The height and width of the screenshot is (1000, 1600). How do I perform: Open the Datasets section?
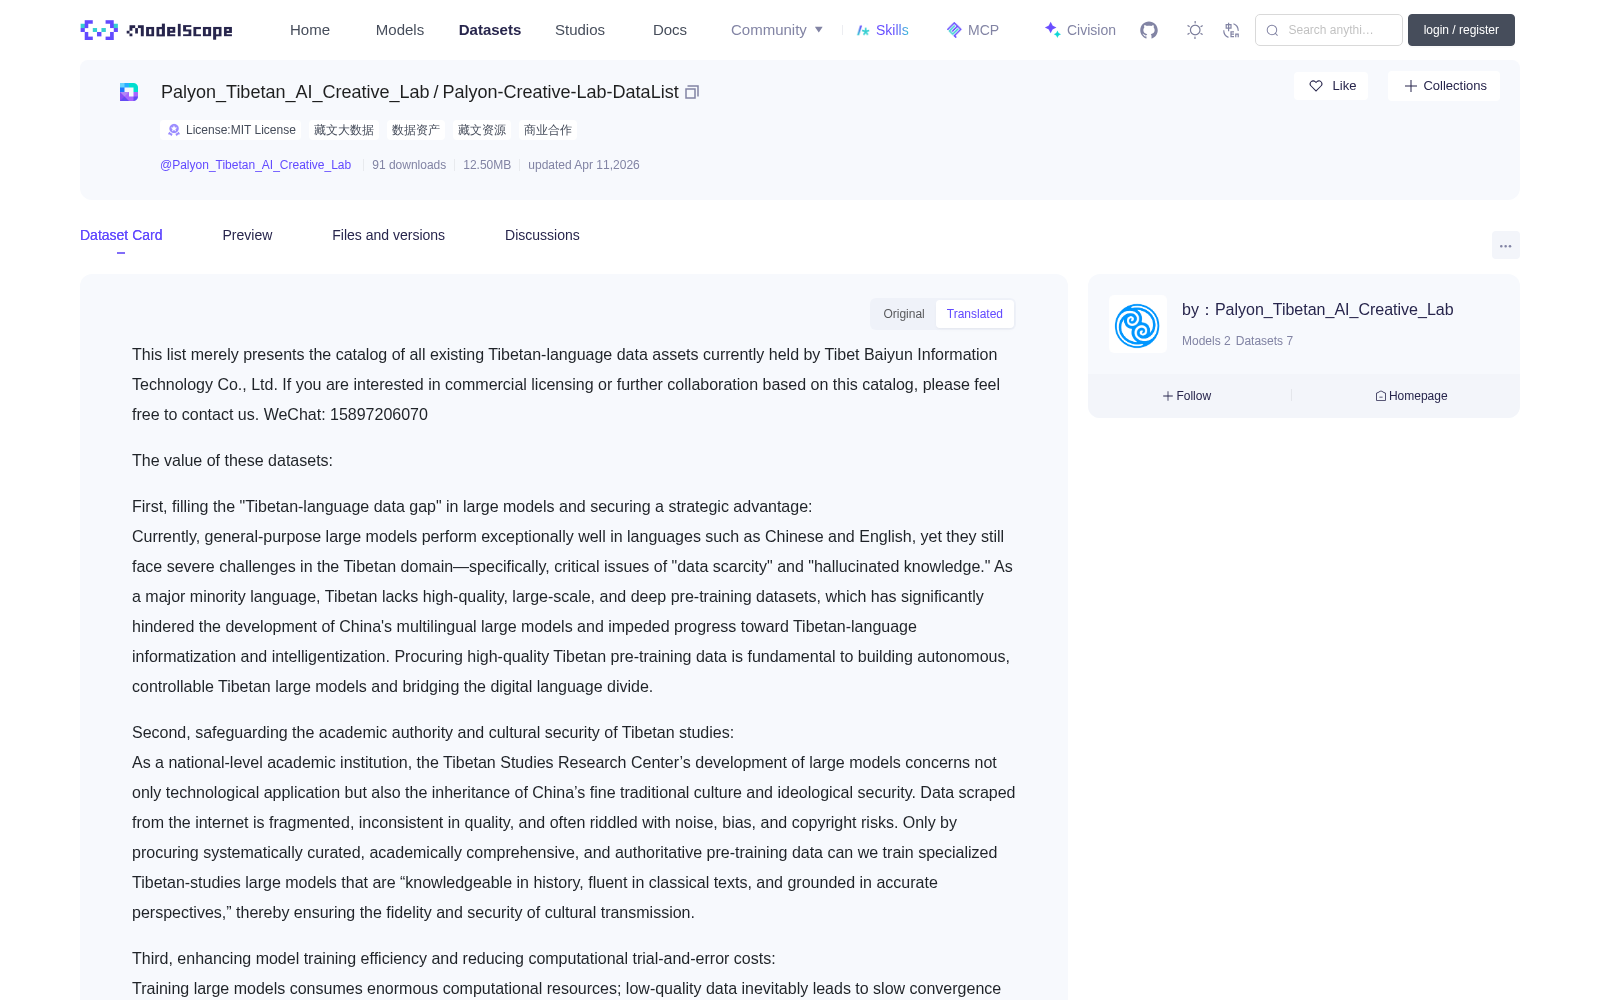pyautogui.click(x=490, y=30)
